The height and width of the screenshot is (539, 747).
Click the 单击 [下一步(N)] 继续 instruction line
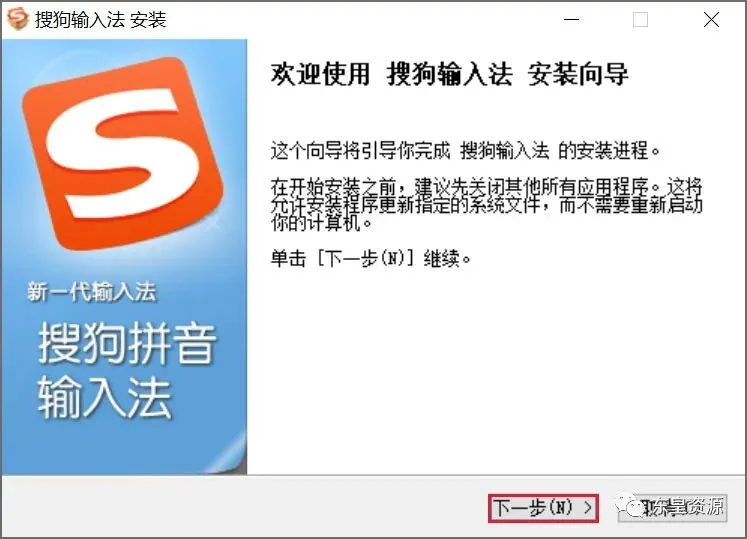click(x=371, y=259)
